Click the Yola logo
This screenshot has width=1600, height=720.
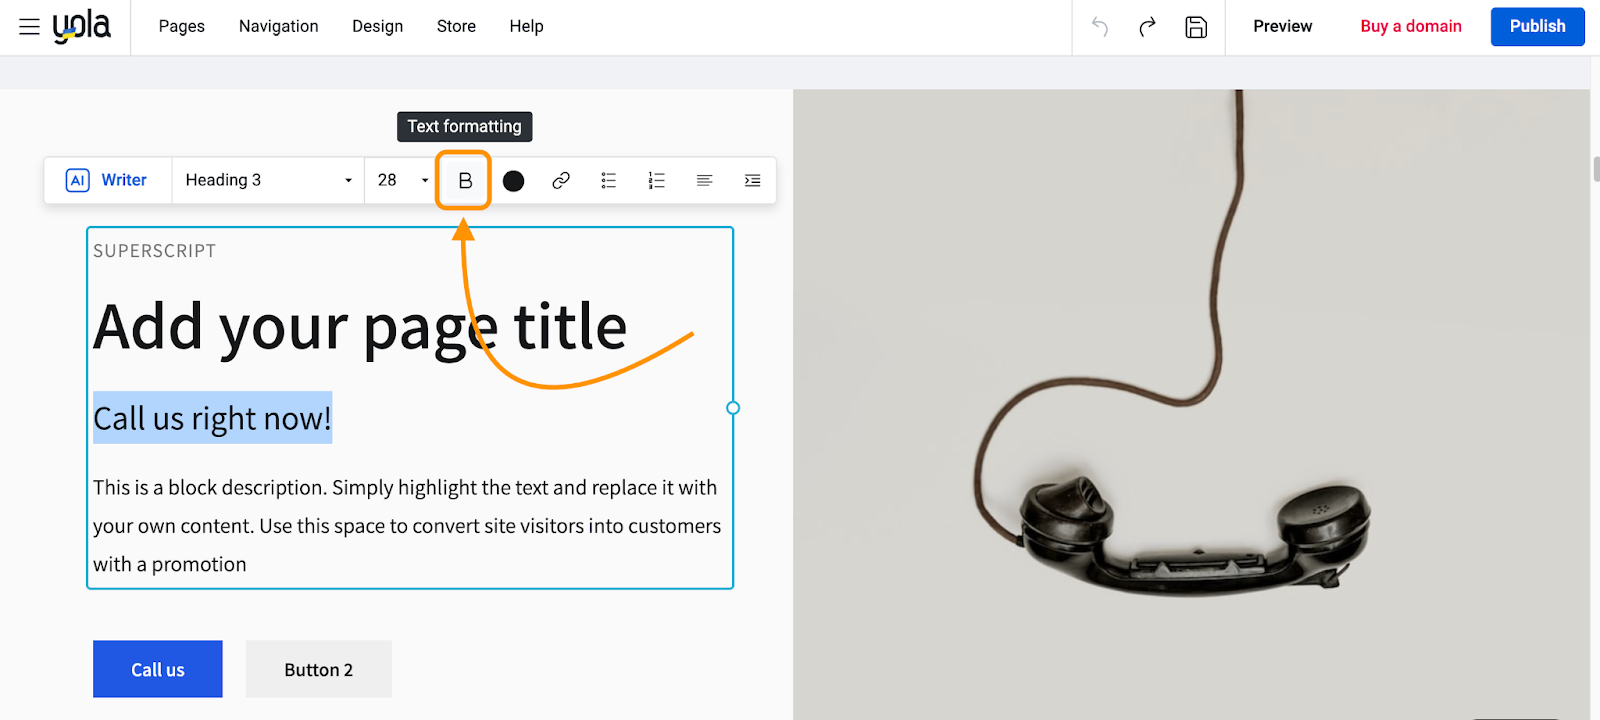click(x=82, y=27)
